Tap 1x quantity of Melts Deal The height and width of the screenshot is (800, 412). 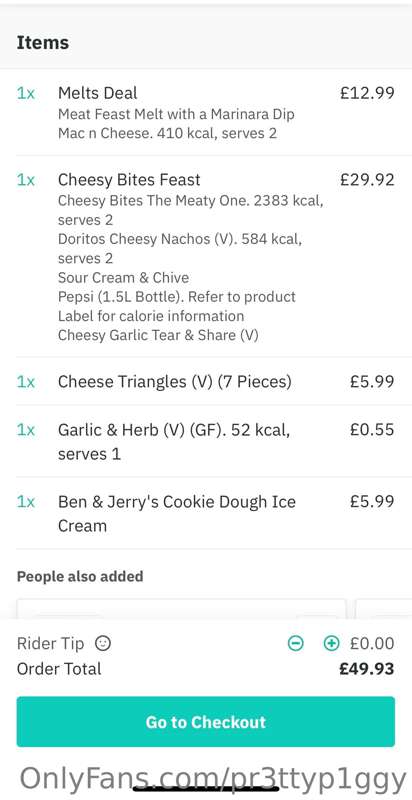25,93
